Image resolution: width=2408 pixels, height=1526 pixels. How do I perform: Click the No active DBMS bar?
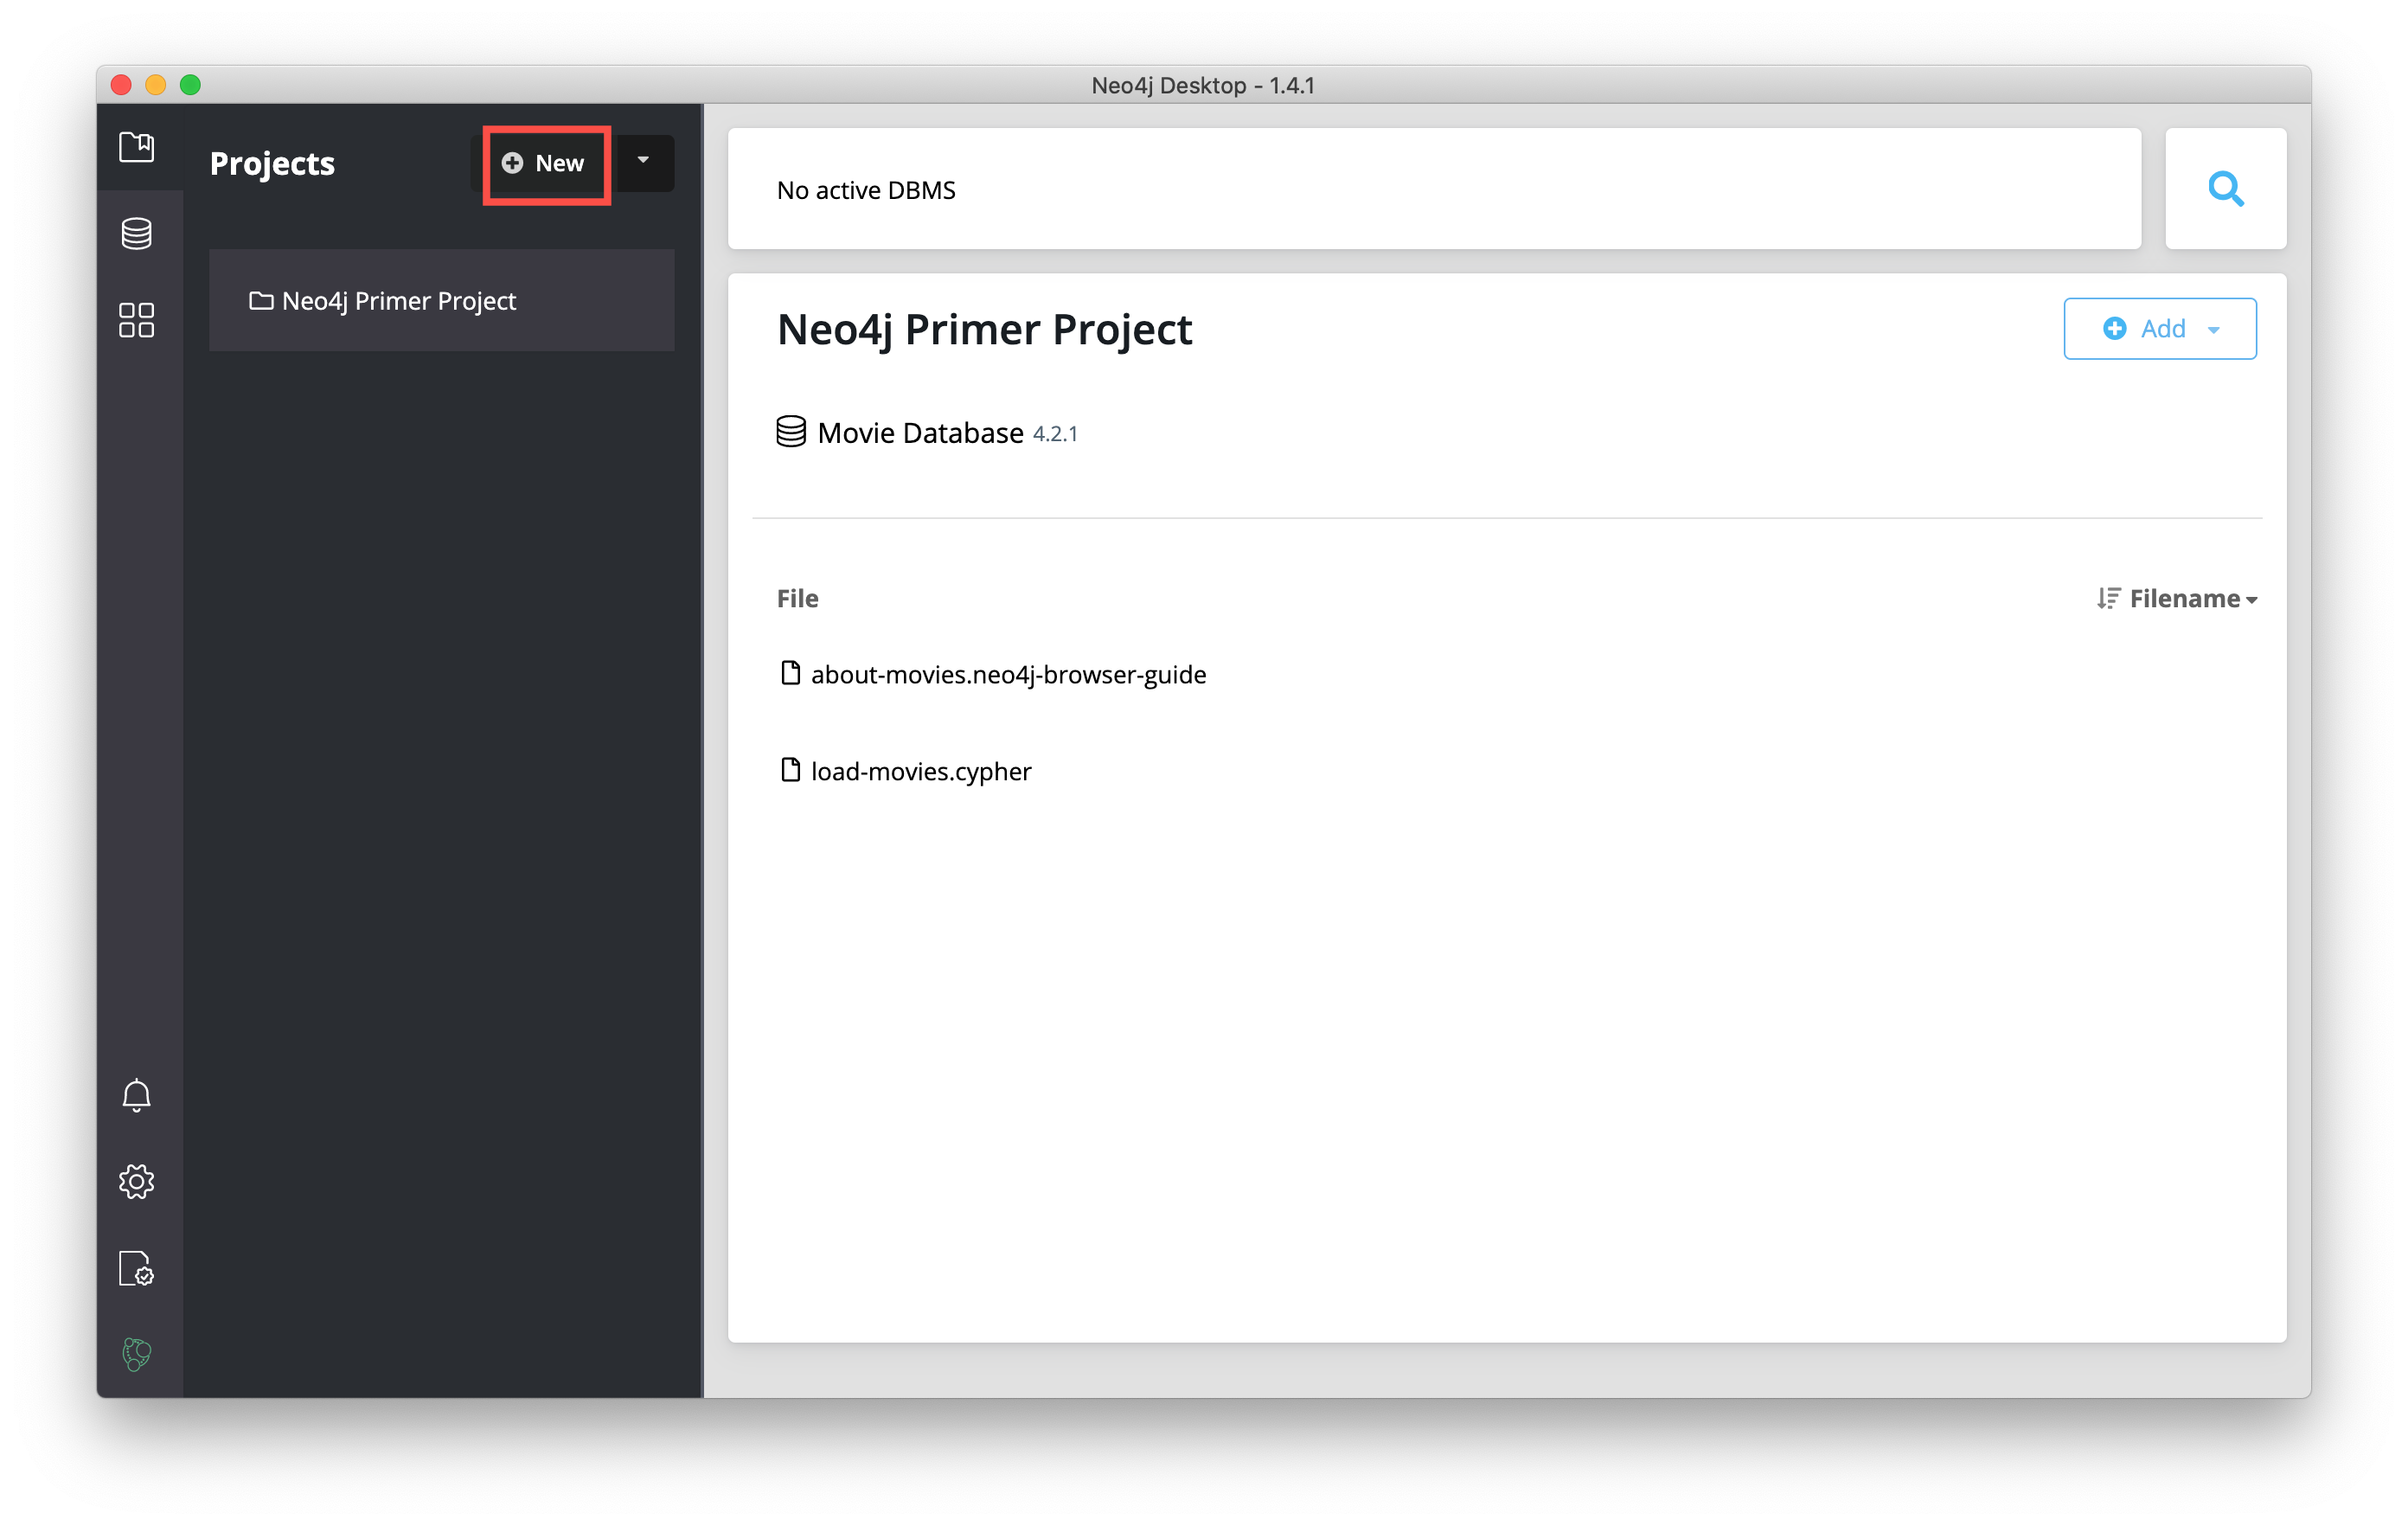click(x=1434, y=188)
